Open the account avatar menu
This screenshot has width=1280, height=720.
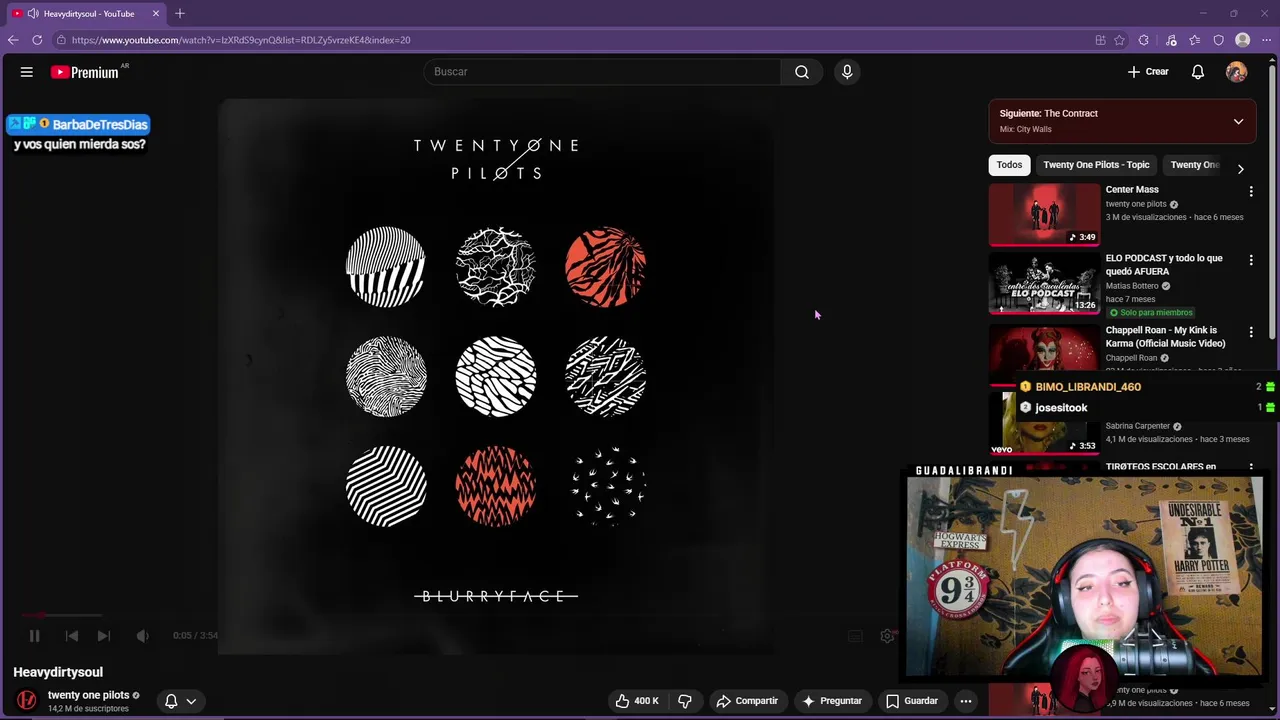click(x=1237, y=72)
